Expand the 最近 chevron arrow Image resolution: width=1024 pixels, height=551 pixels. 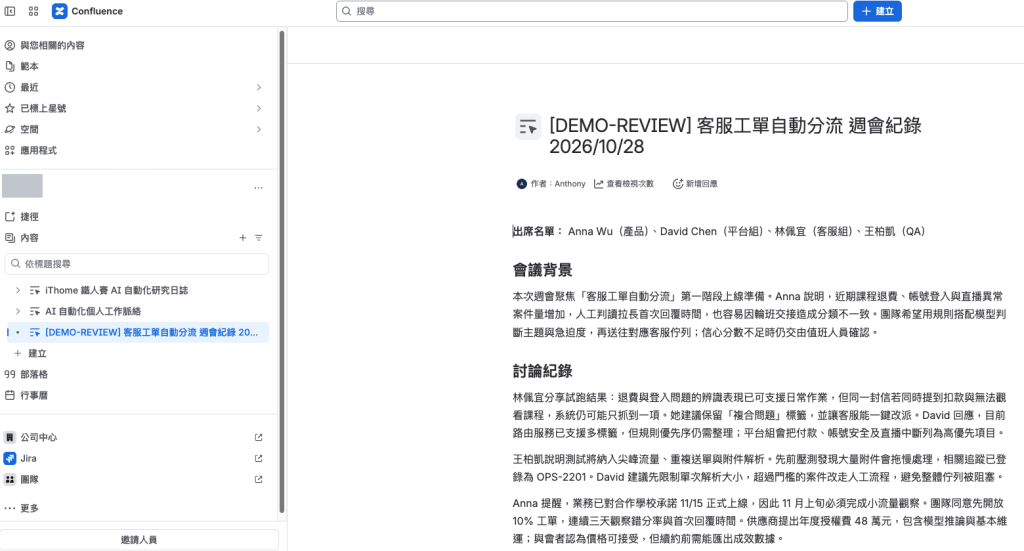pyautogui.click(x=259, y=87)
